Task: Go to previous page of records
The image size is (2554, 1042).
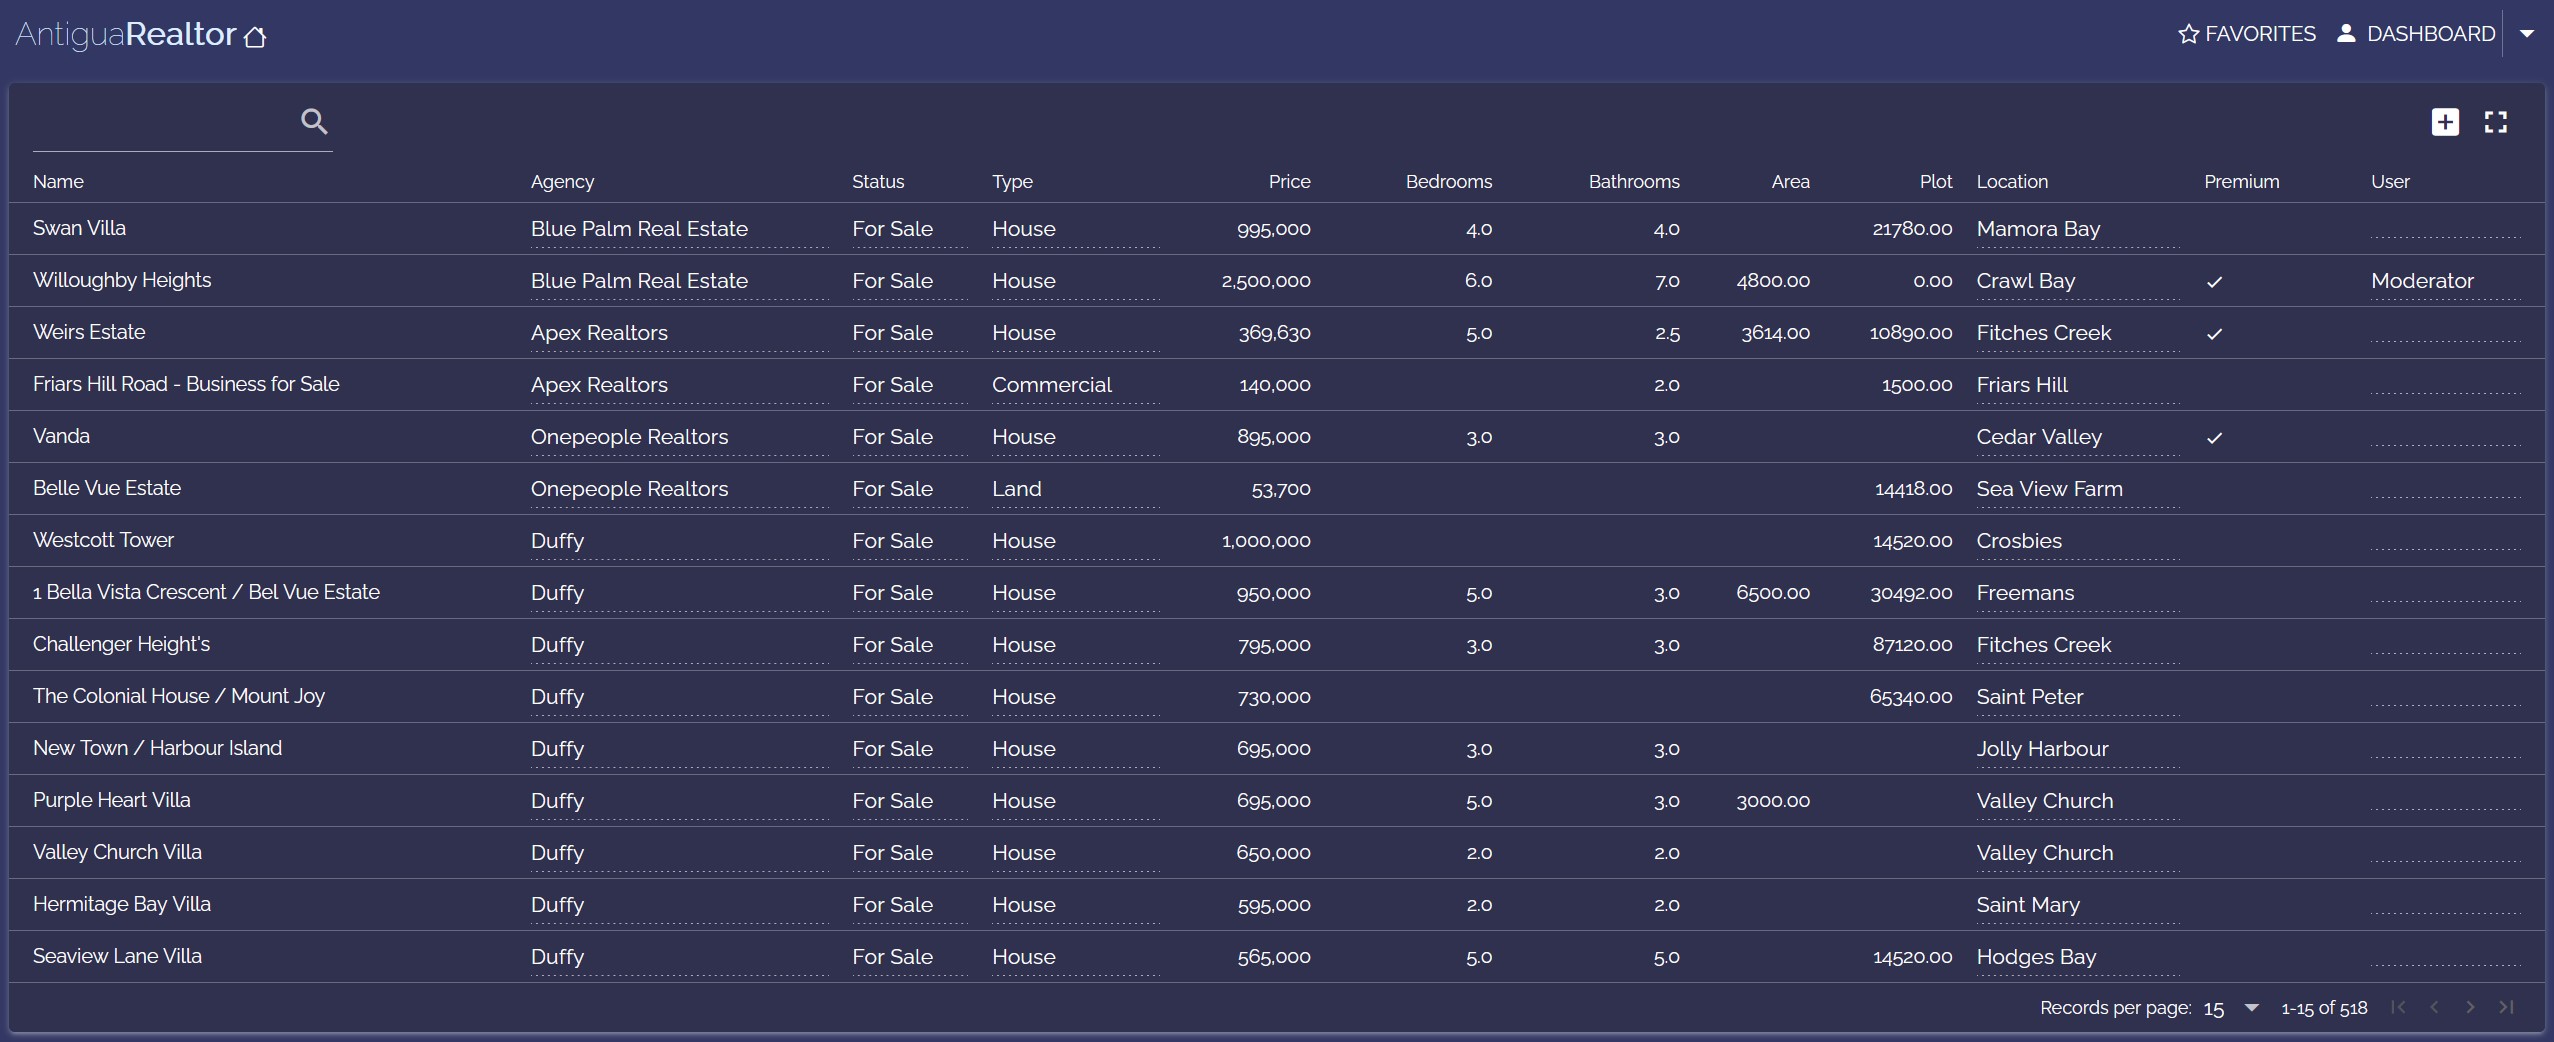Action: tap(2434, 1007)
